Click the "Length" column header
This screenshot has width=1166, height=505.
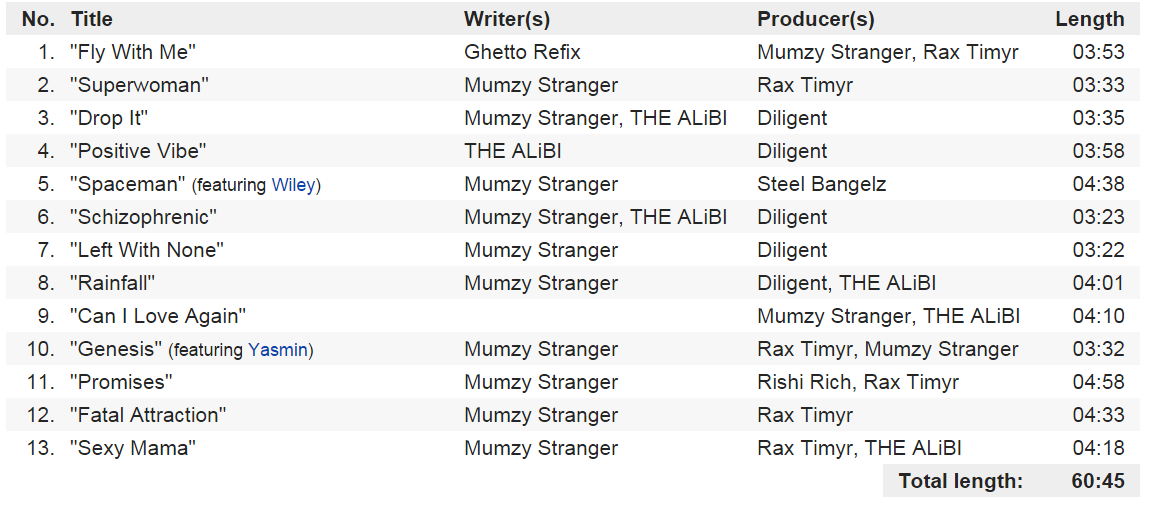[x=1089, y=19]
